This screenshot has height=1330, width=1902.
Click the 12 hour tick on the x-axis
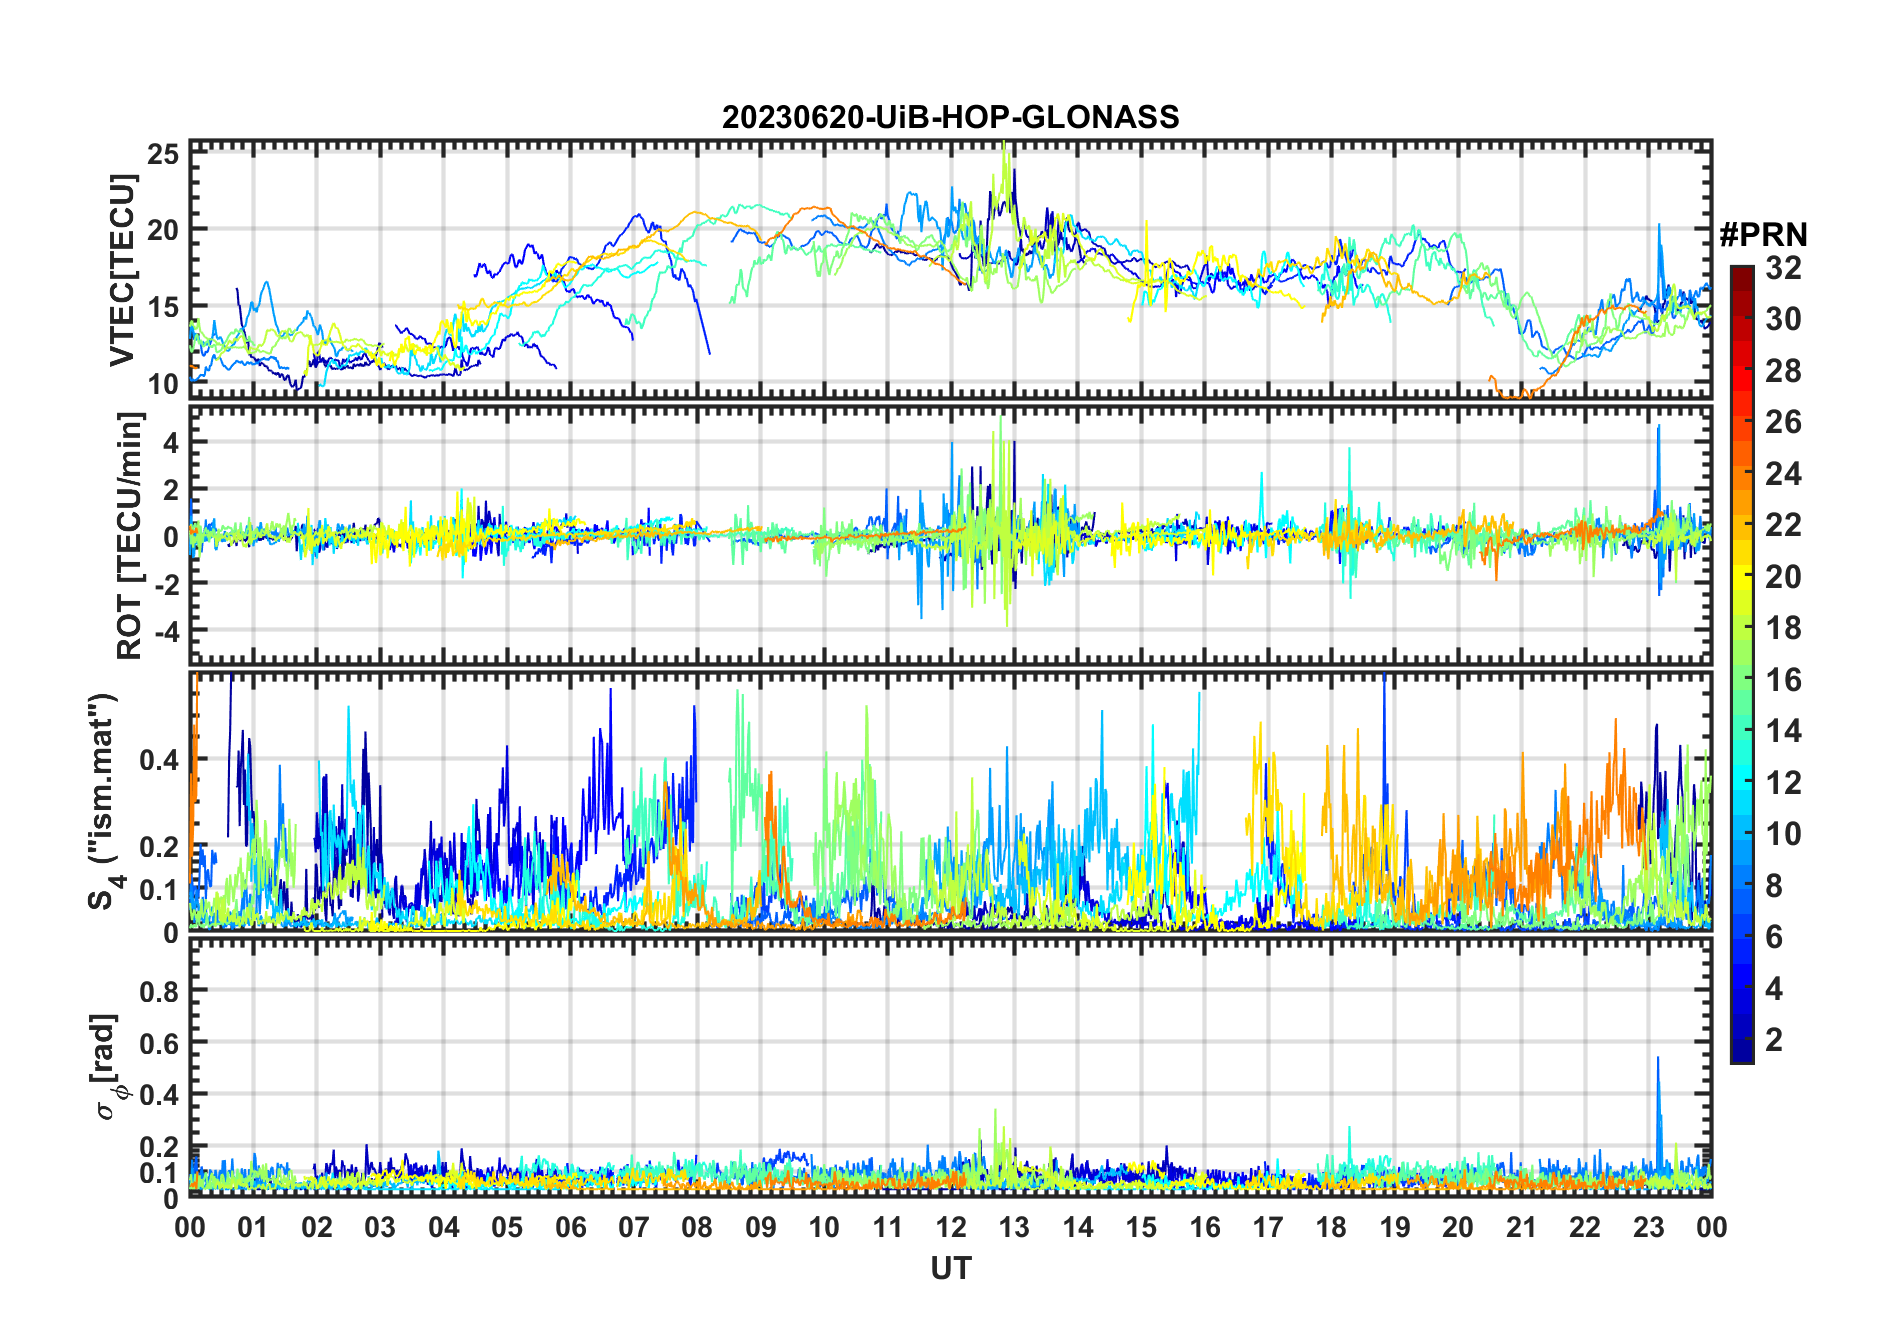[951, 1228]
